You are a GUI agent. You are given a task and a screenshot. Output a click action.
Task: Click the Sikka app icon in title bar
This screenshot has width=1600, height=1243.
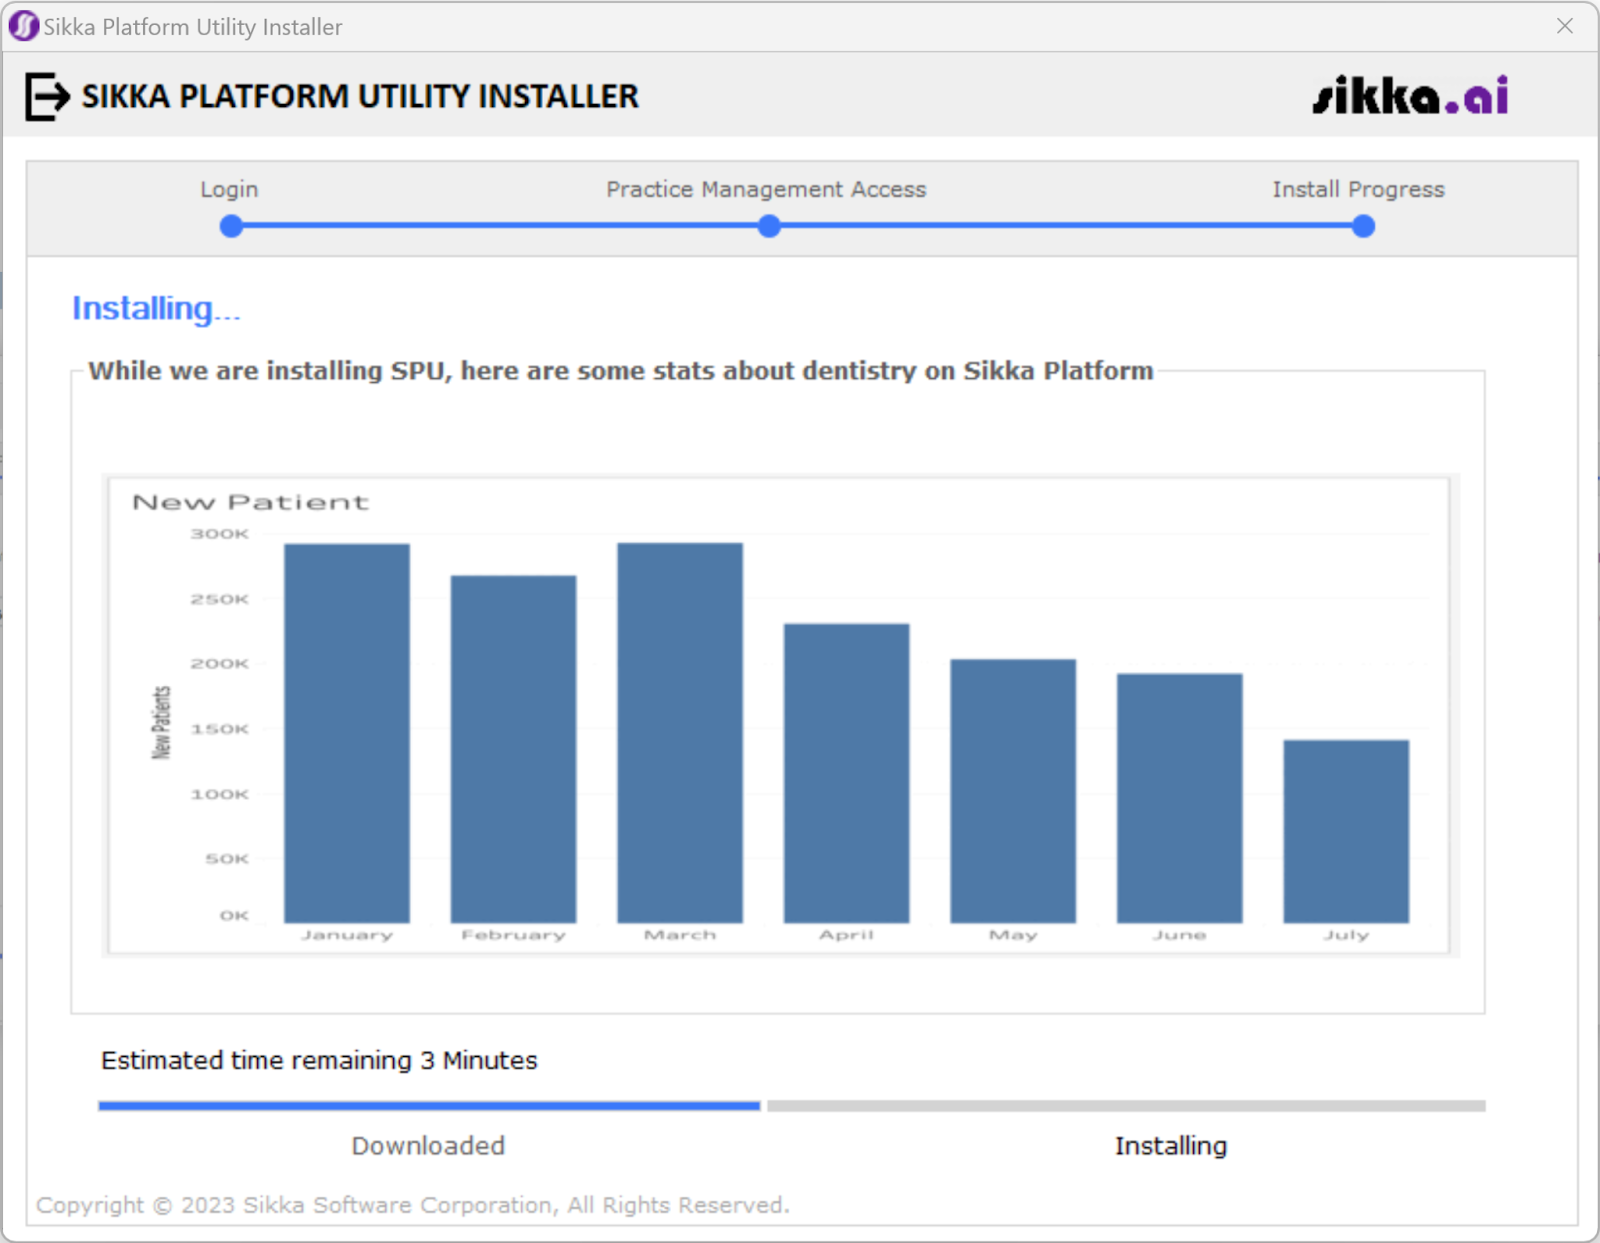[x=23, y=26]
